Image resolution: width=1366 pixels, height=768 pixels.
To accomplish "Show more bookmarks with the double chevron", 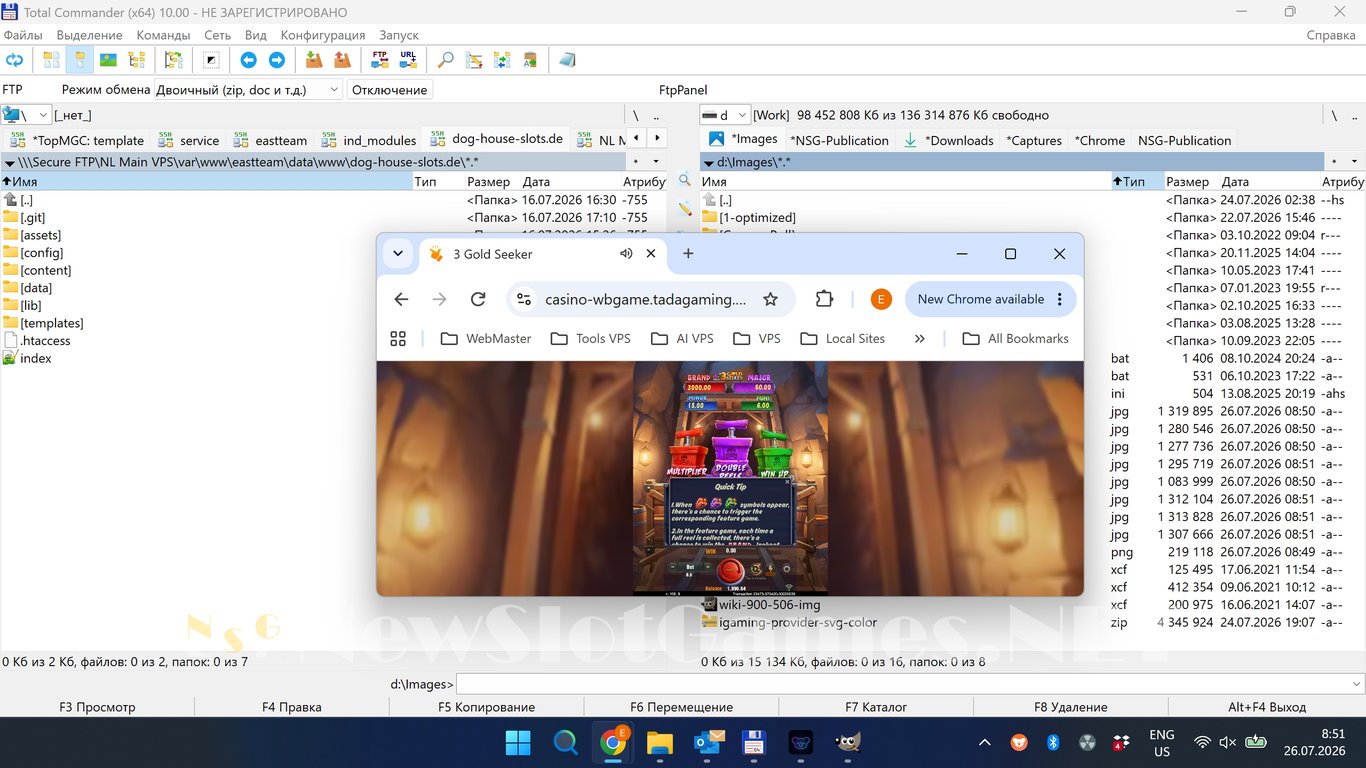I will (920, 338).
